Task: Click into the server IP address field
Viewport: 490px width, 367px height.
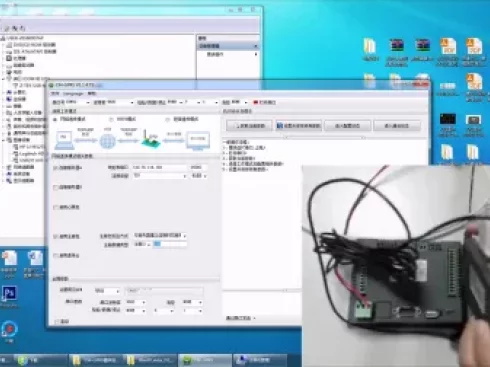Action: point(159,167)
